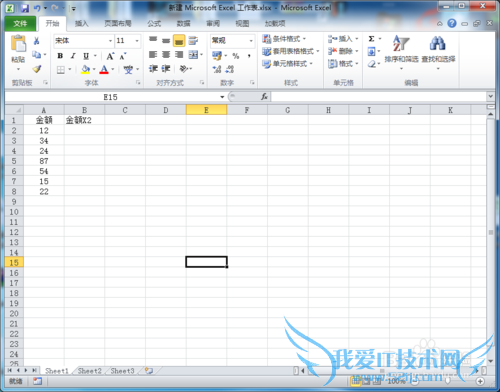Open font size dropdown 11
The height and width of the screenshot is (392, 500).
pos(137,41)
